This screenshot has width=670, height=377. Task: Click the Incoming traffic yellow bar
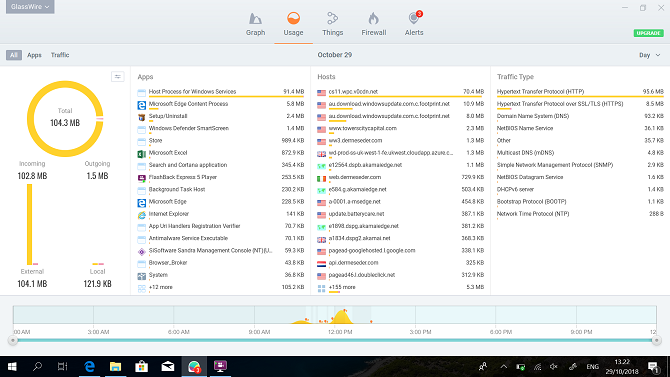[29, 224]
